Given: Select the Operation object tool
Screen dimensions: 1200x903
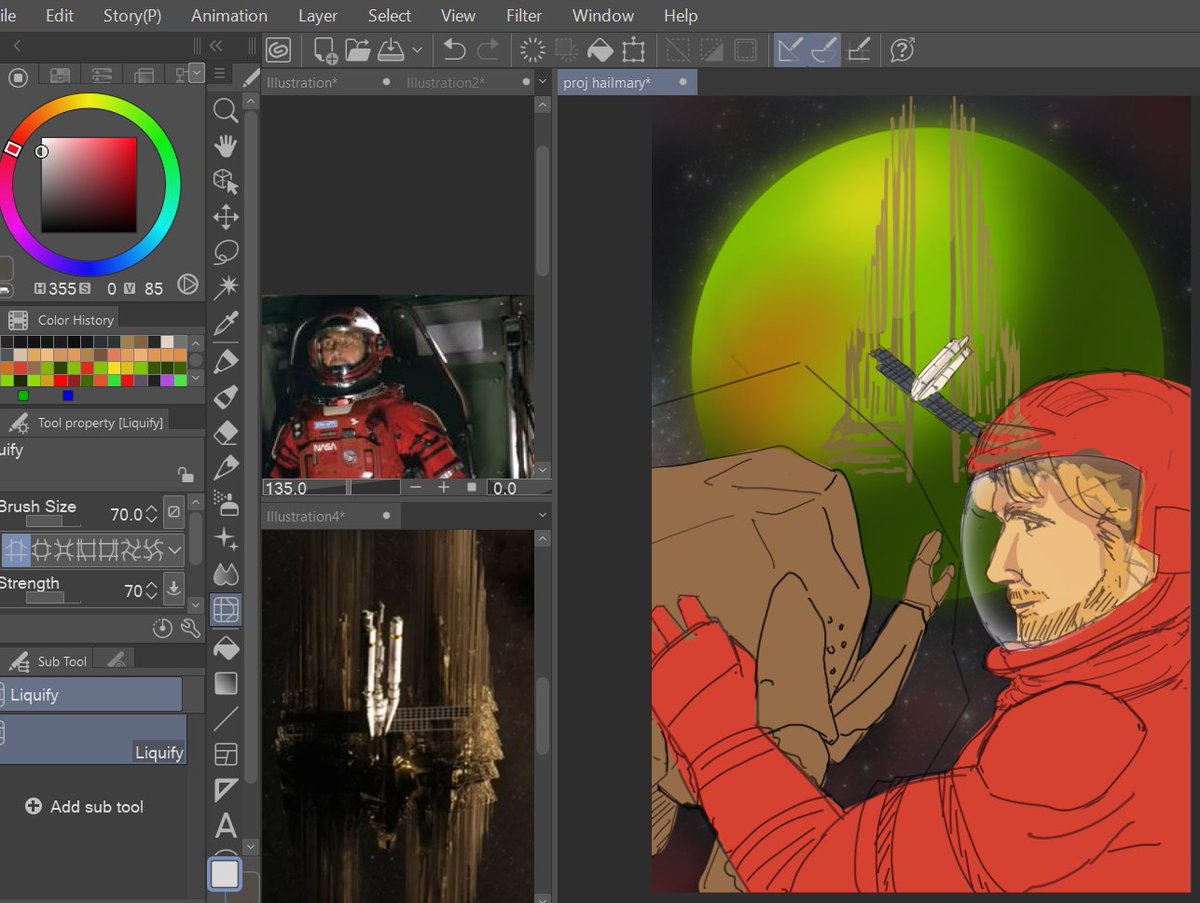Looking at the screenshot, I should (226, 181).
